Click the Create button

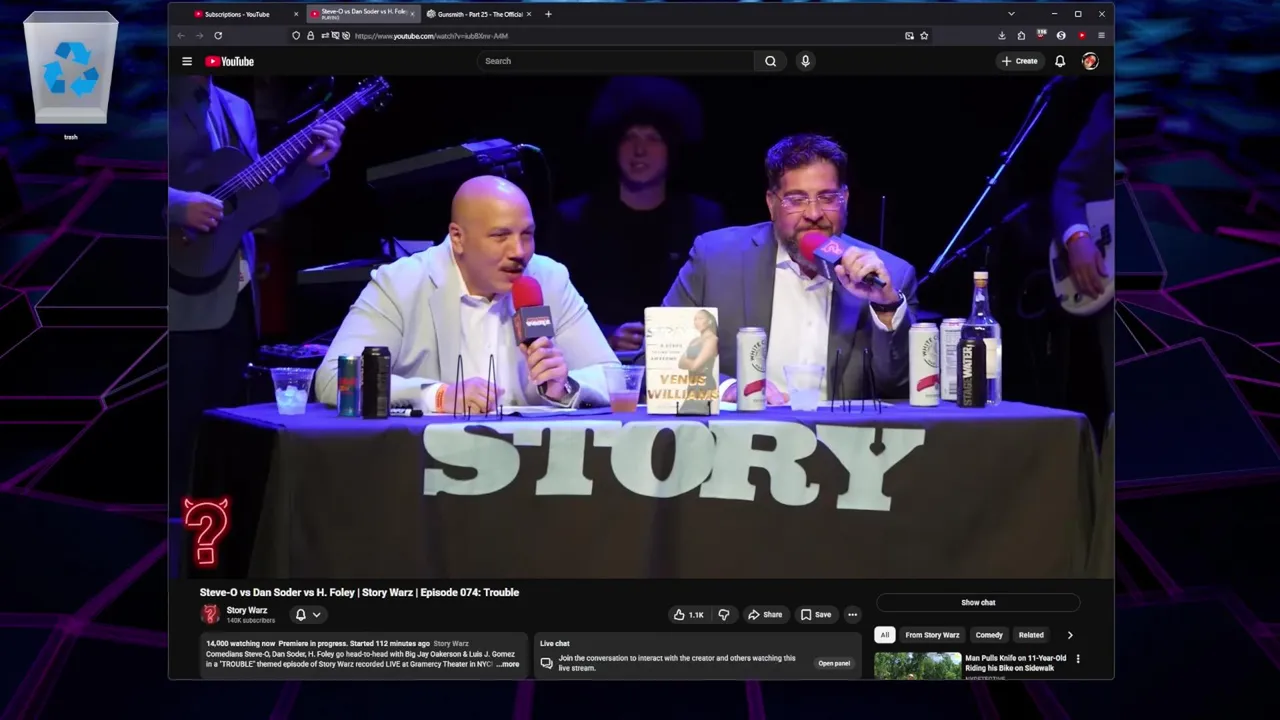pos(1020,61)
